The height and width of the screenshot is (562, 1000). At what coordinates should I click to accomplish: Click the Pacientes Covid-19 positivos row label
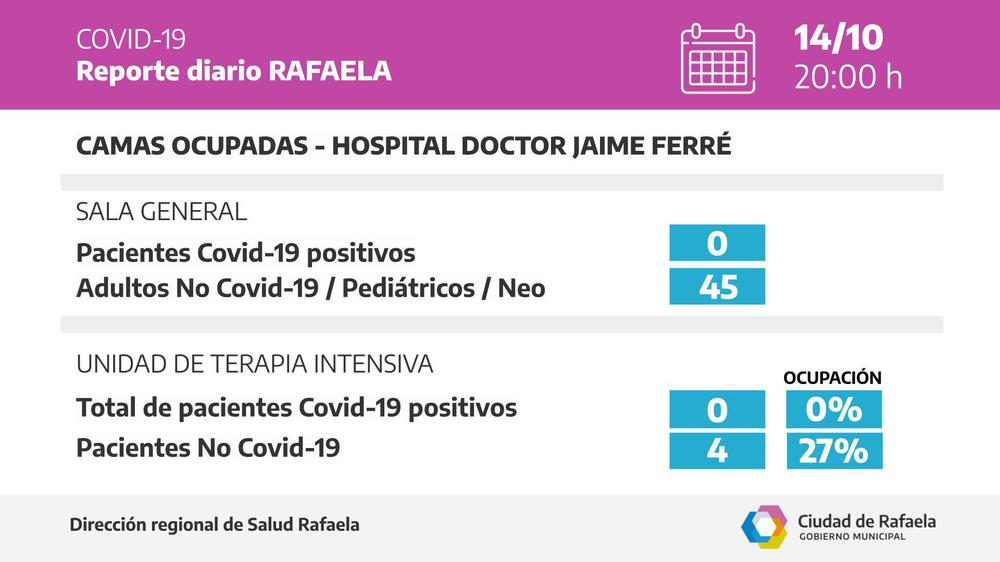(x=246, y=253)
